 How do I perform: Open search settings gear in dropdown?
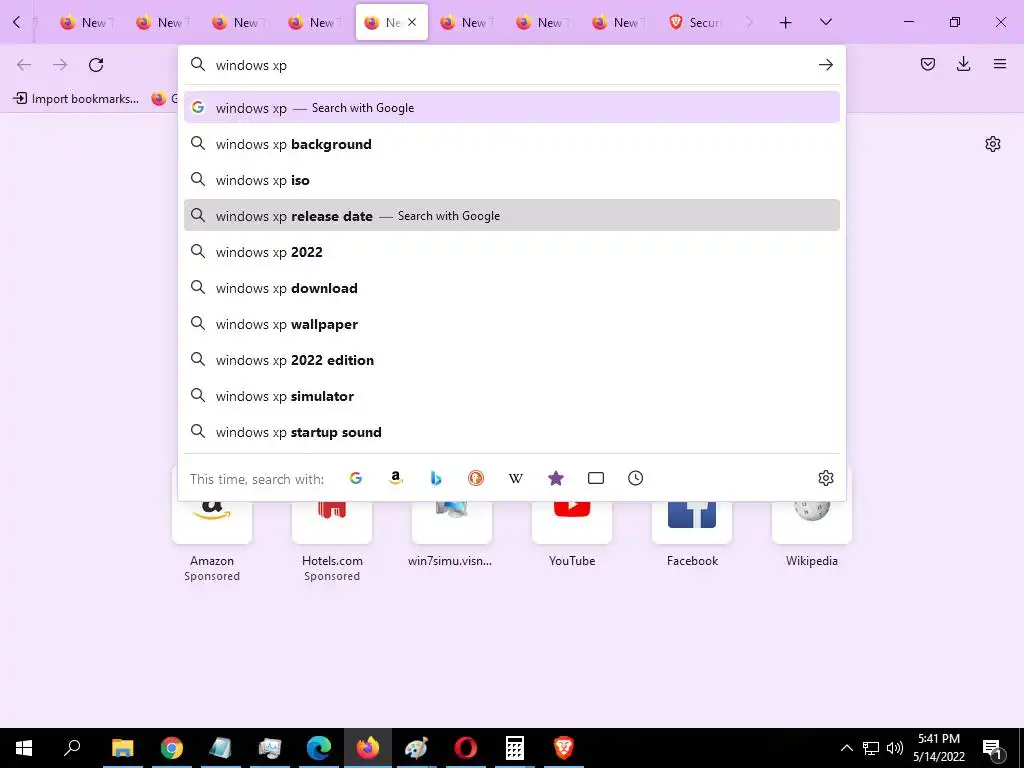[825, 478]
